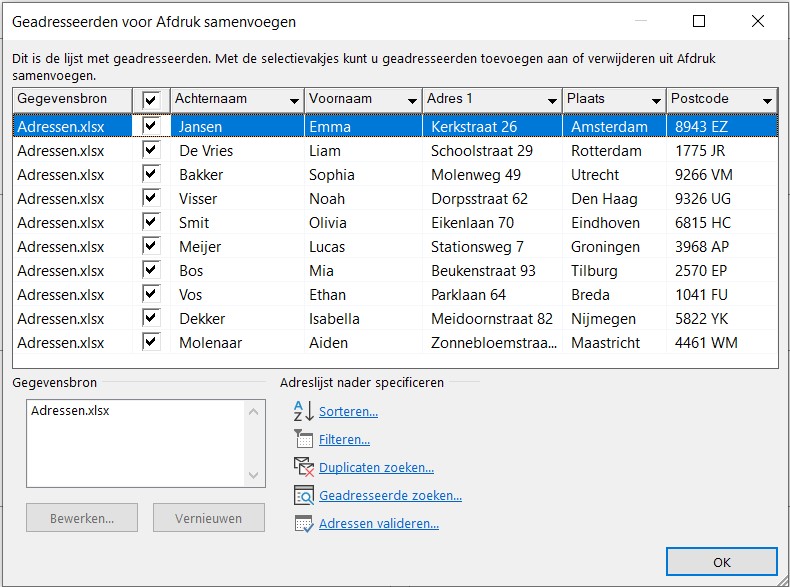This screenshot has height=587, width=790.
Task: Toggle the checkbox for Visser
Action: click(151, 198)
